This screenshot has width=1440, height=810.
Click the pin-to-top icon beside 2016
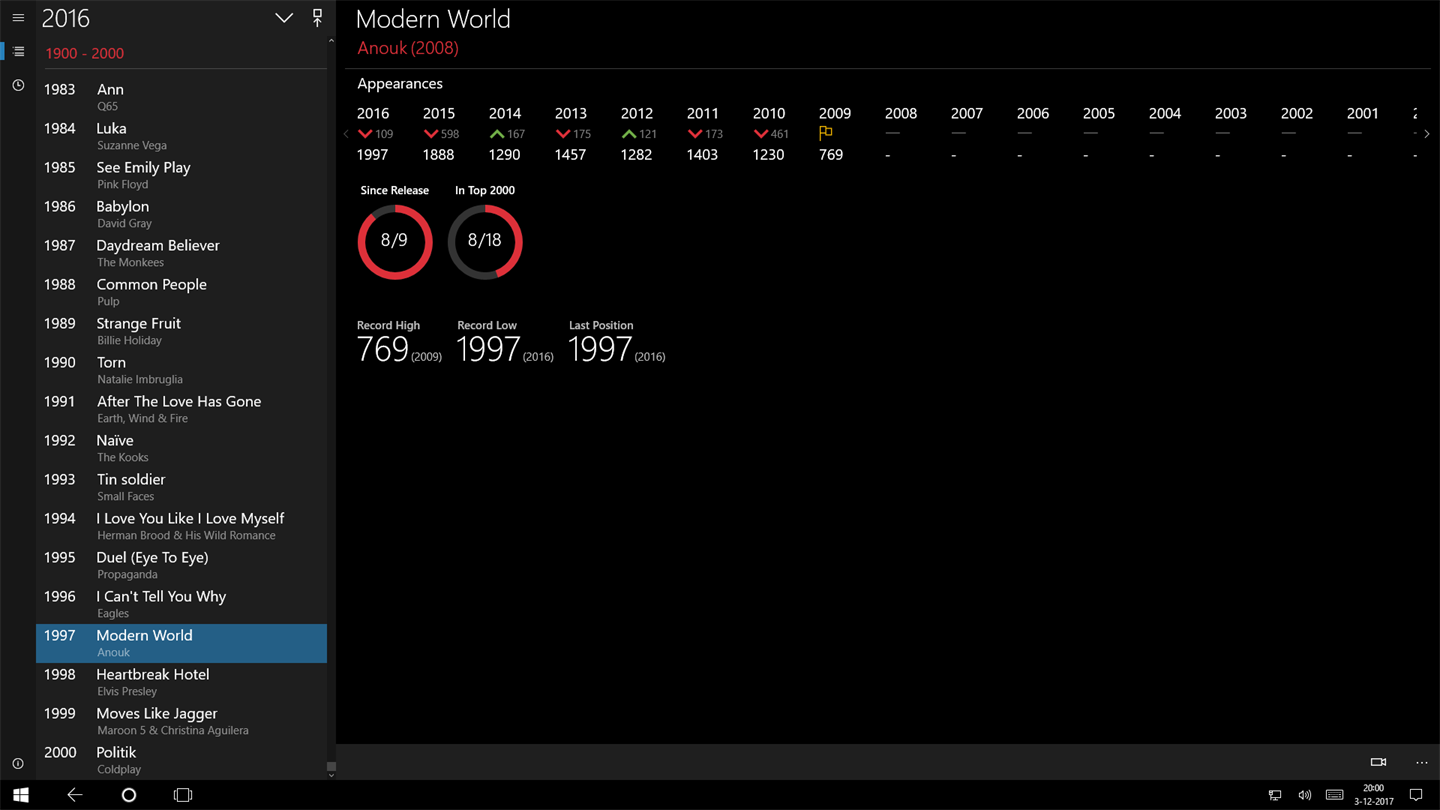click(317, 17)
